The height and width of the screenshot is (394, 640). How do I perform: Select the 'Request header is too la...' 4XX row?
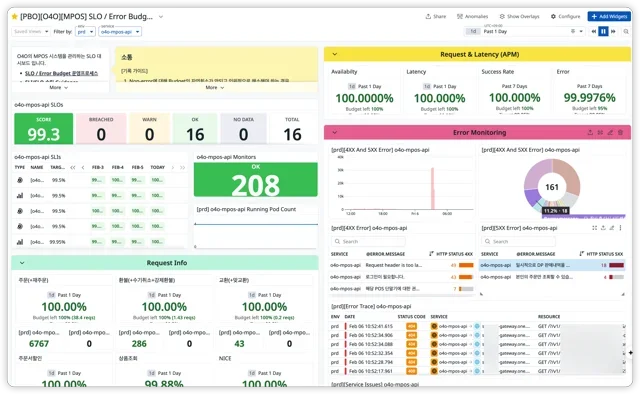point(402,265)
